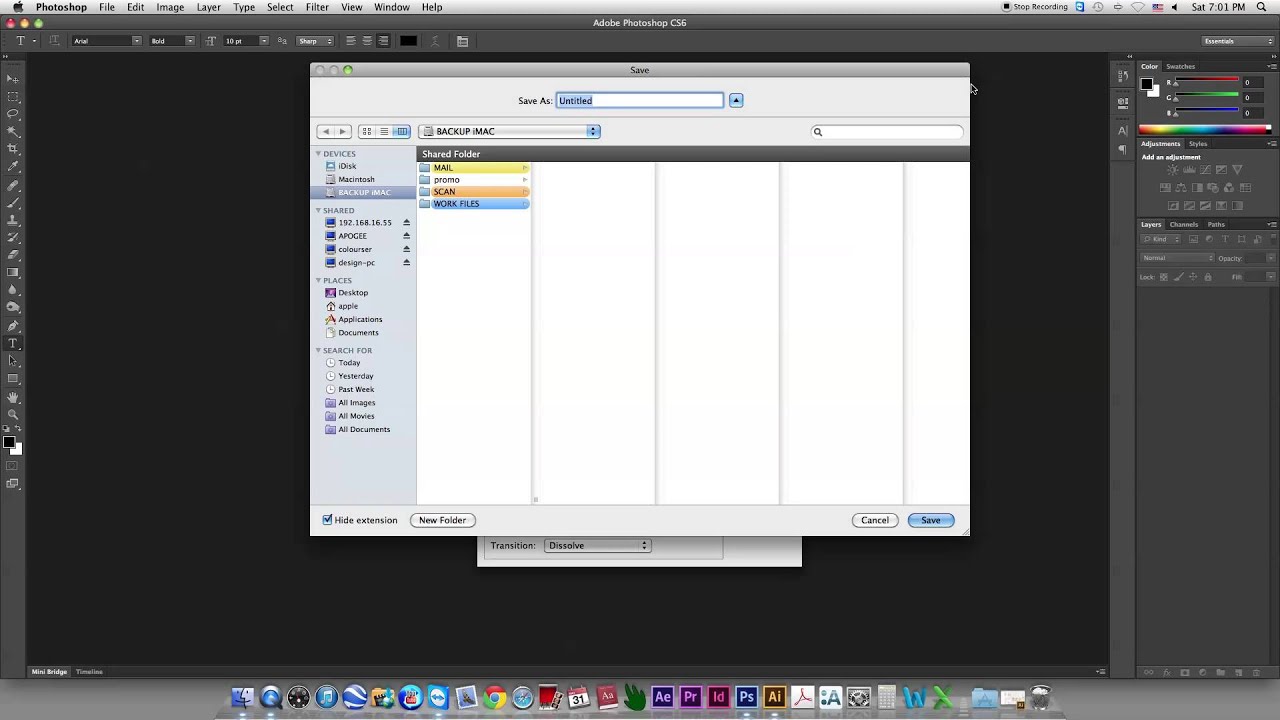Toggle Hide extension checkbox
1280x720 pixels.
[x=327, y=520]
